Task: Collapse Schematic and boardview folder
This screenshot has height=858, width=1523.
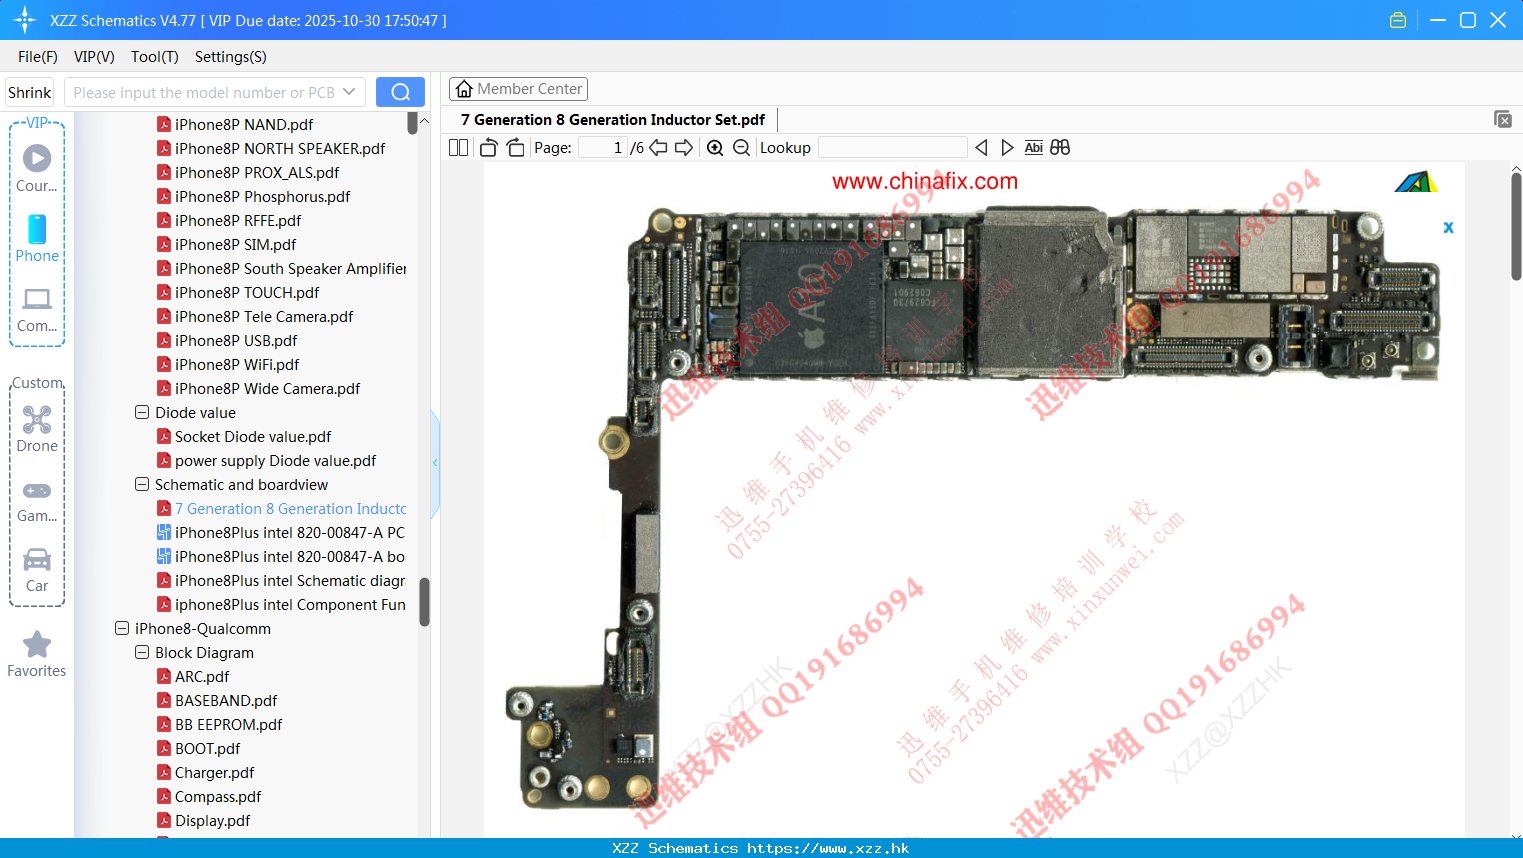Action: click(142, 484)
